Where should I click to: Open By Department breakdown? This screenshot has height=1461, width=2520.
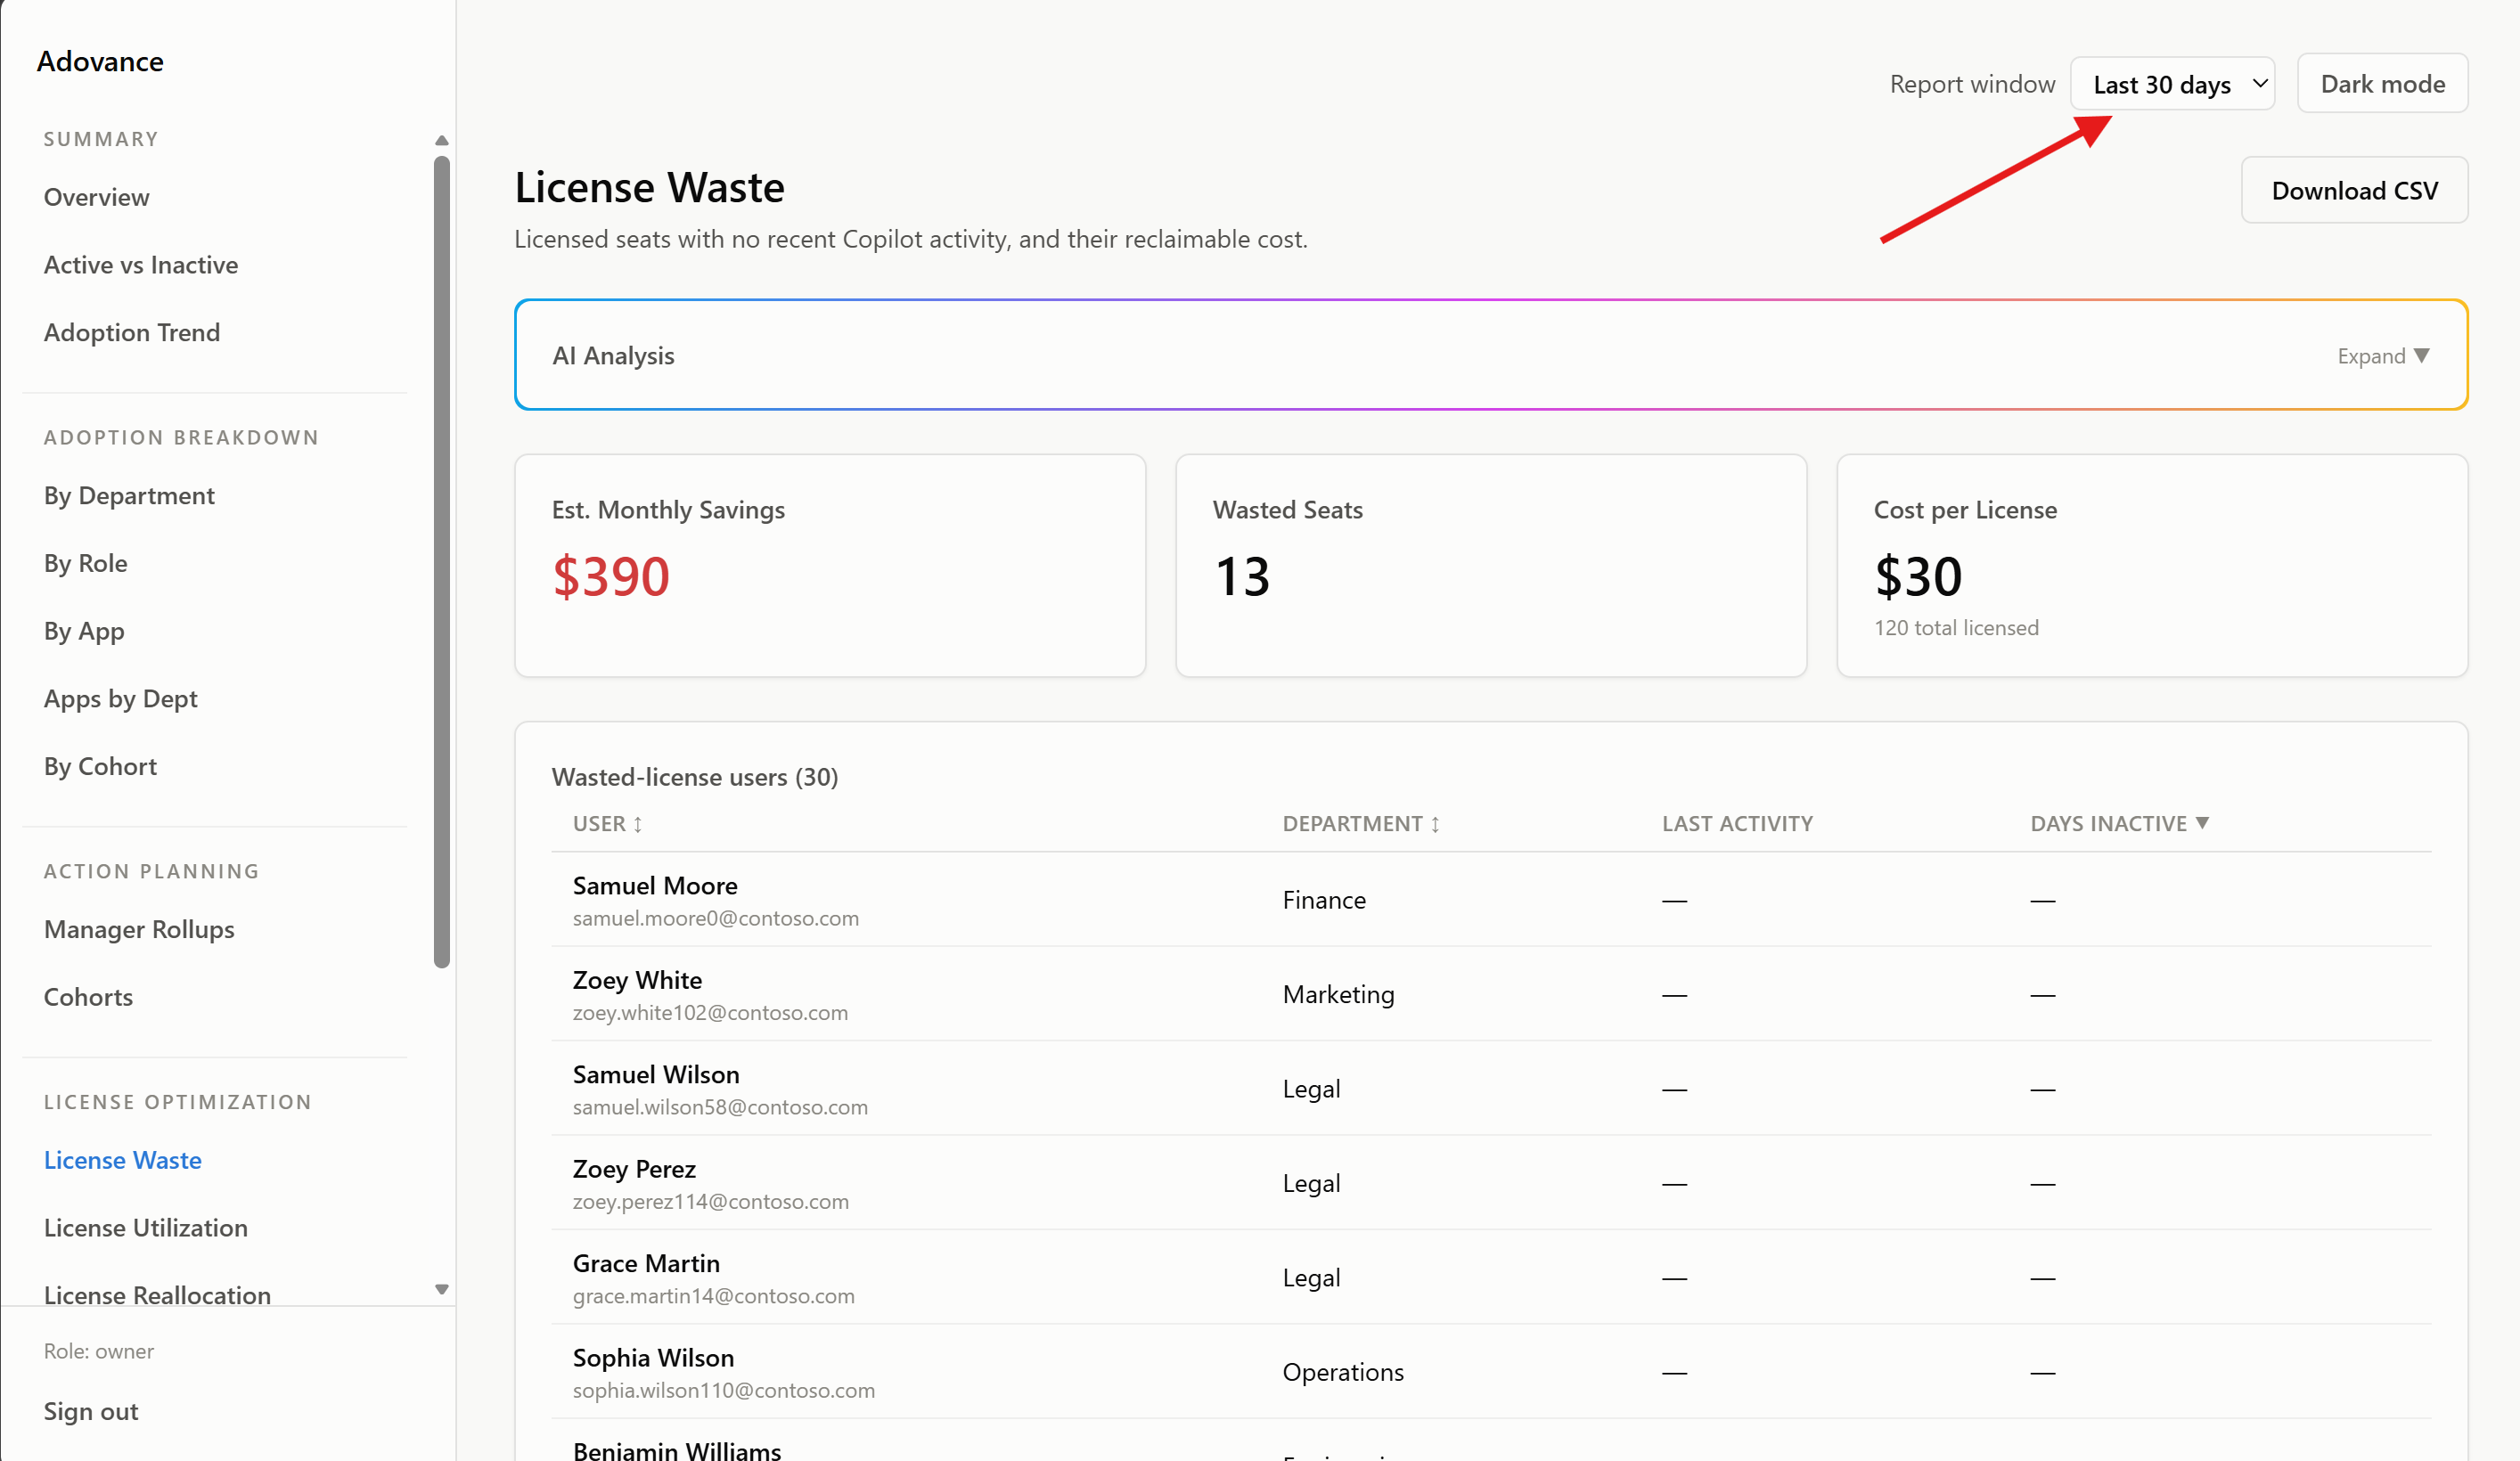click(129, 496)
